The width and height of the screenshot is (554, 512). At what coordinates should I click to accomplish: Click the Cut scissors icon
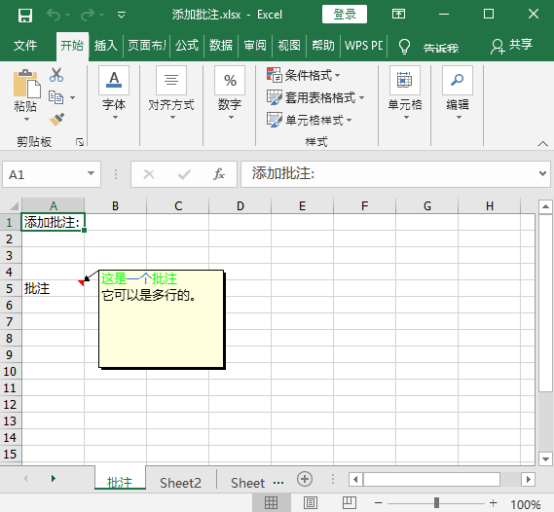point(57,75)
